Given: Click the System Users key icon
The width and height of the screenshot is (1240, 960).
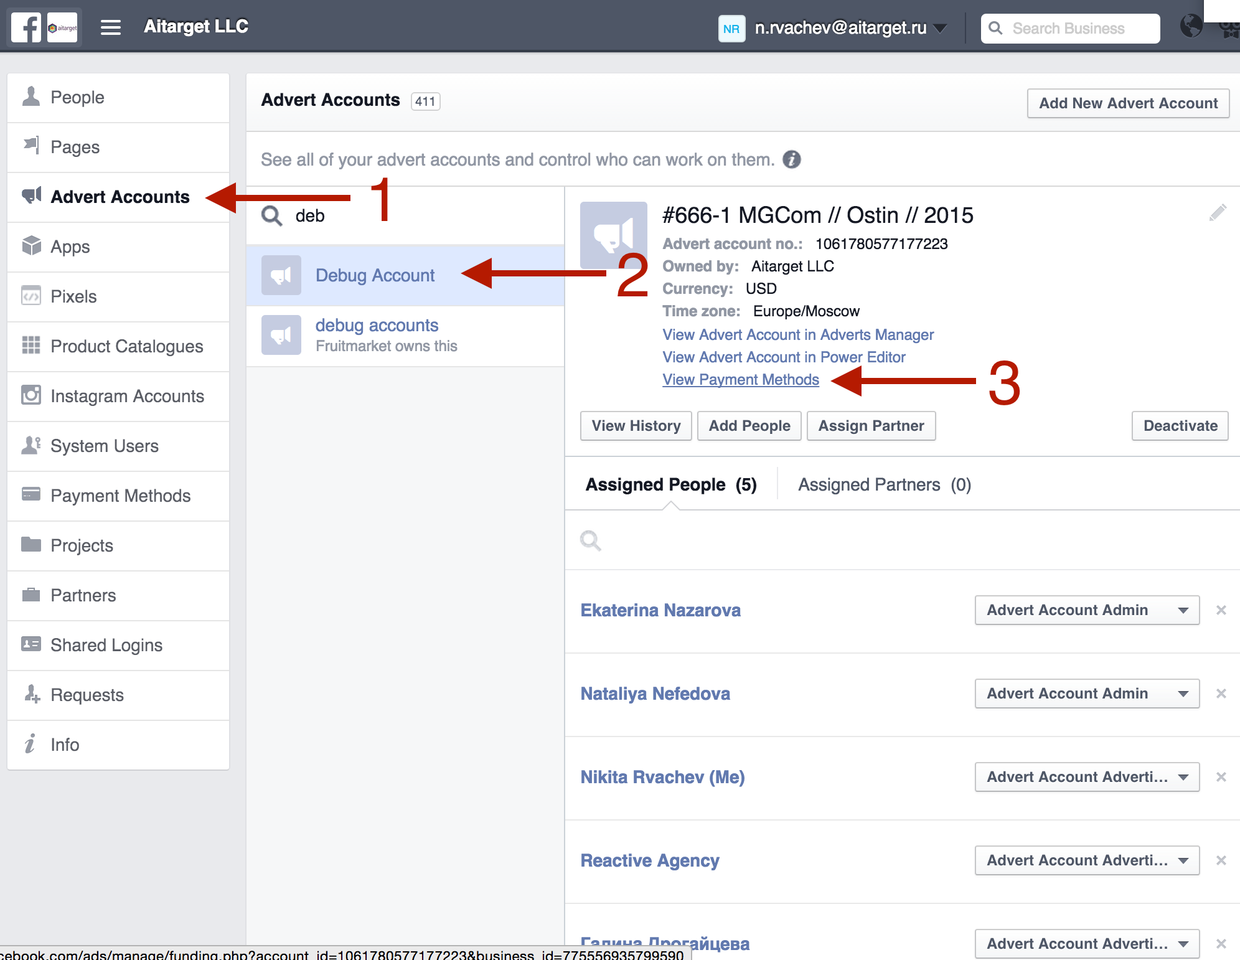Looking at the screenshot, I should tap(31, 445).
